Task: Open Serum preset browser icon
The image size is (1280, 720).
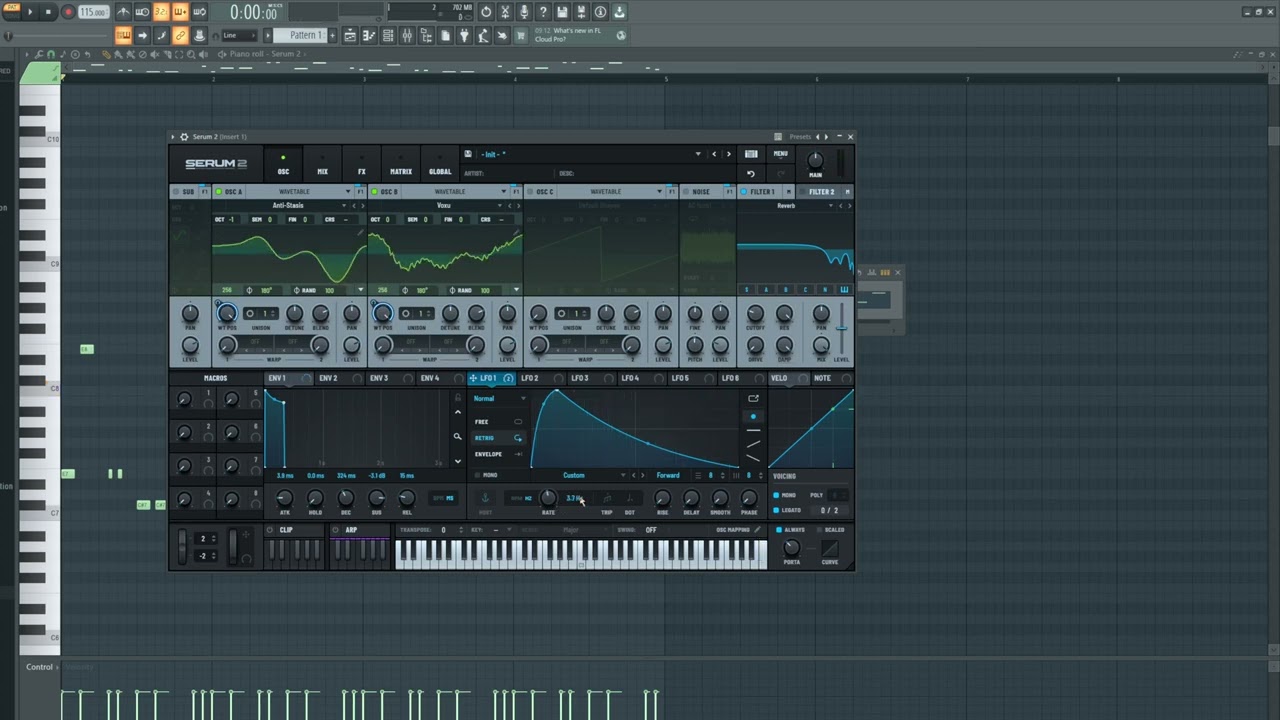Action: click(x=751, y=154)
